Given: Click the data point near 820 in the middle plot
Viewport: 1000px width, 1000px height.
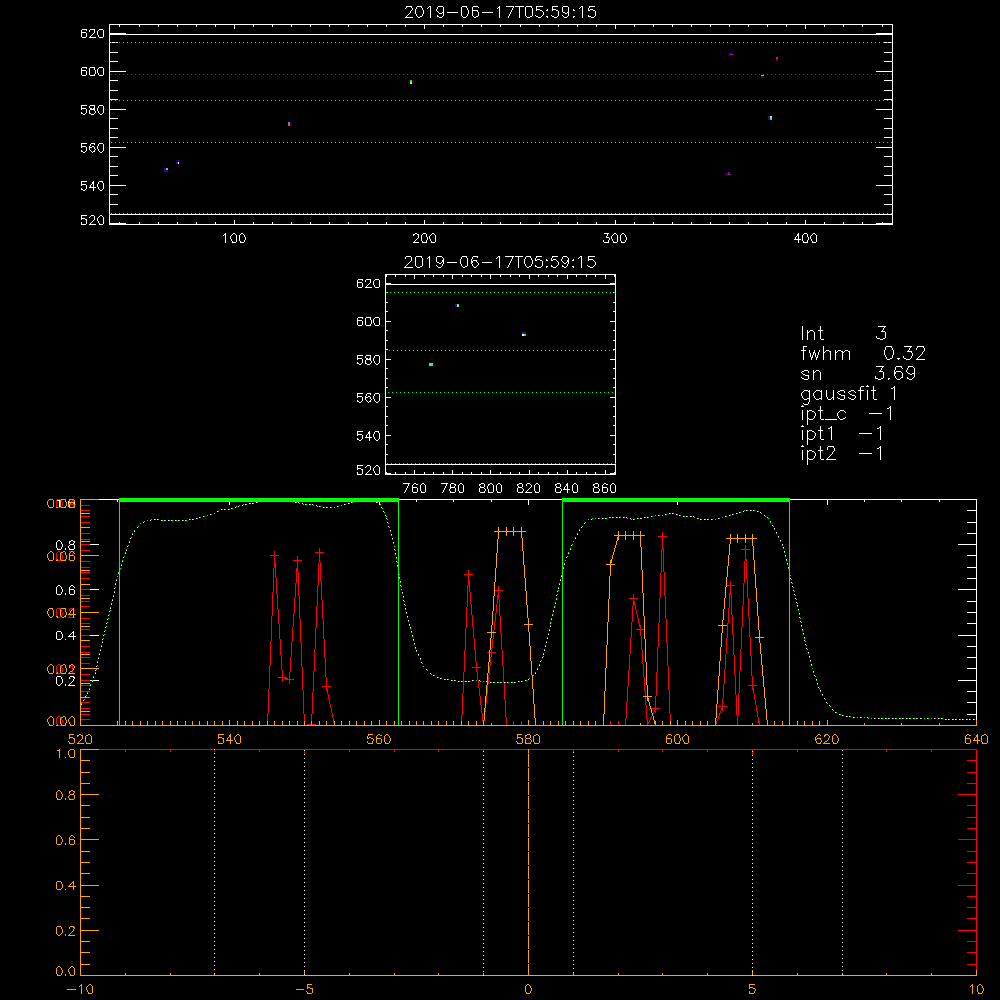Looking at the screenshot, I should [x=524, y=334].
